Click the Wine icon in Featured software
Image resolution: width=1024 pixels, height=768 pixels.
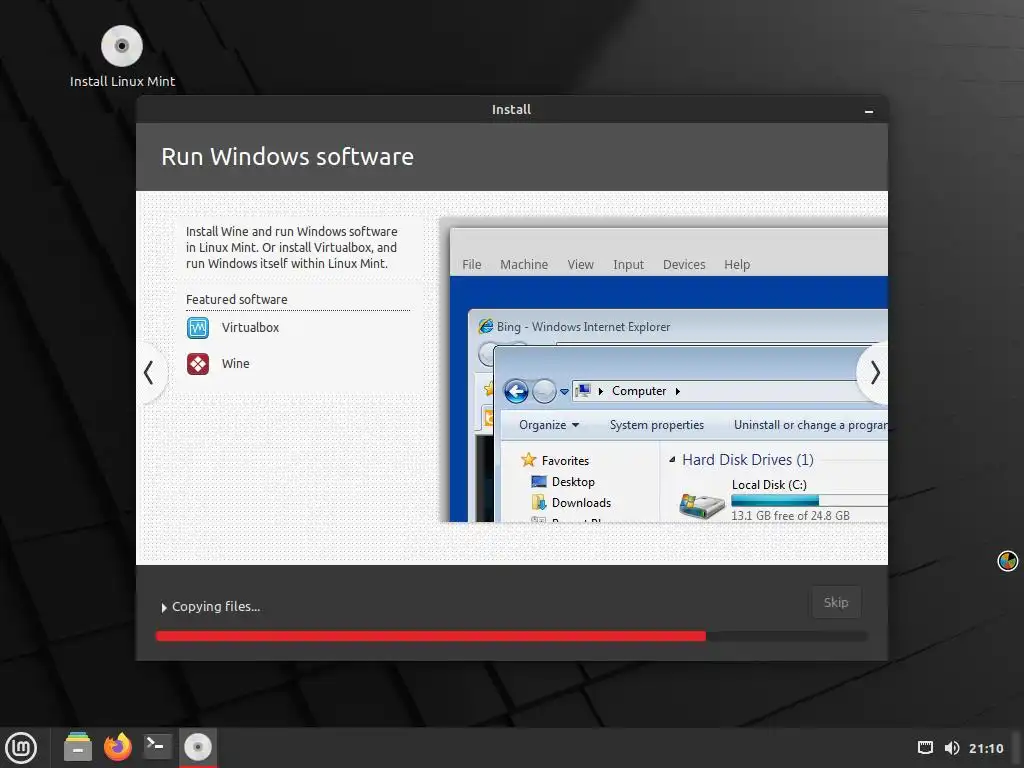tap(198, 364)
